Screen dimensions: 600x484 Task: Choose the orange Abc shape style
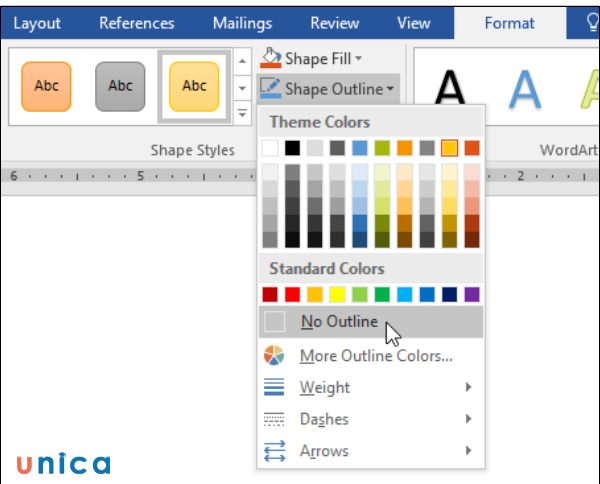[47, 86]
